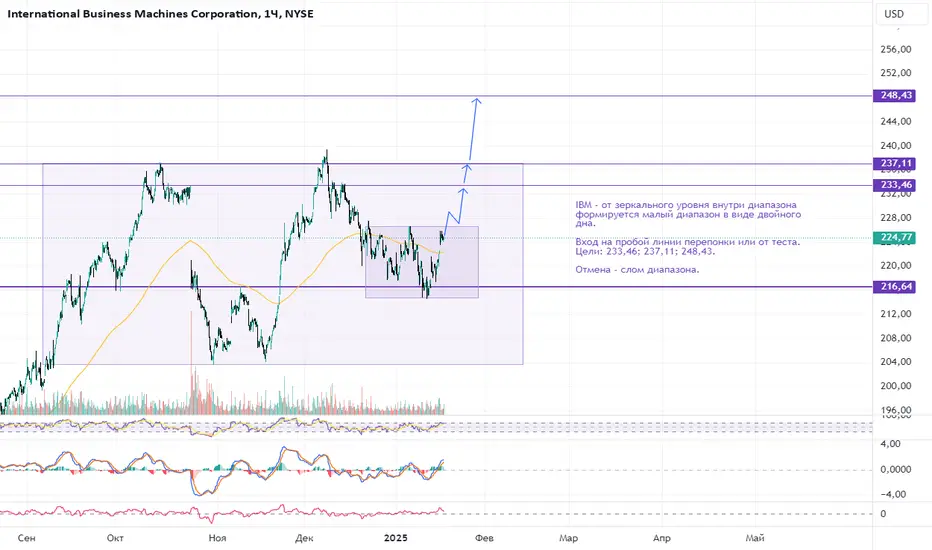Click the Сен month label on time axis
The height and width of the screenshot is (550, 932).
coord(27,538)
